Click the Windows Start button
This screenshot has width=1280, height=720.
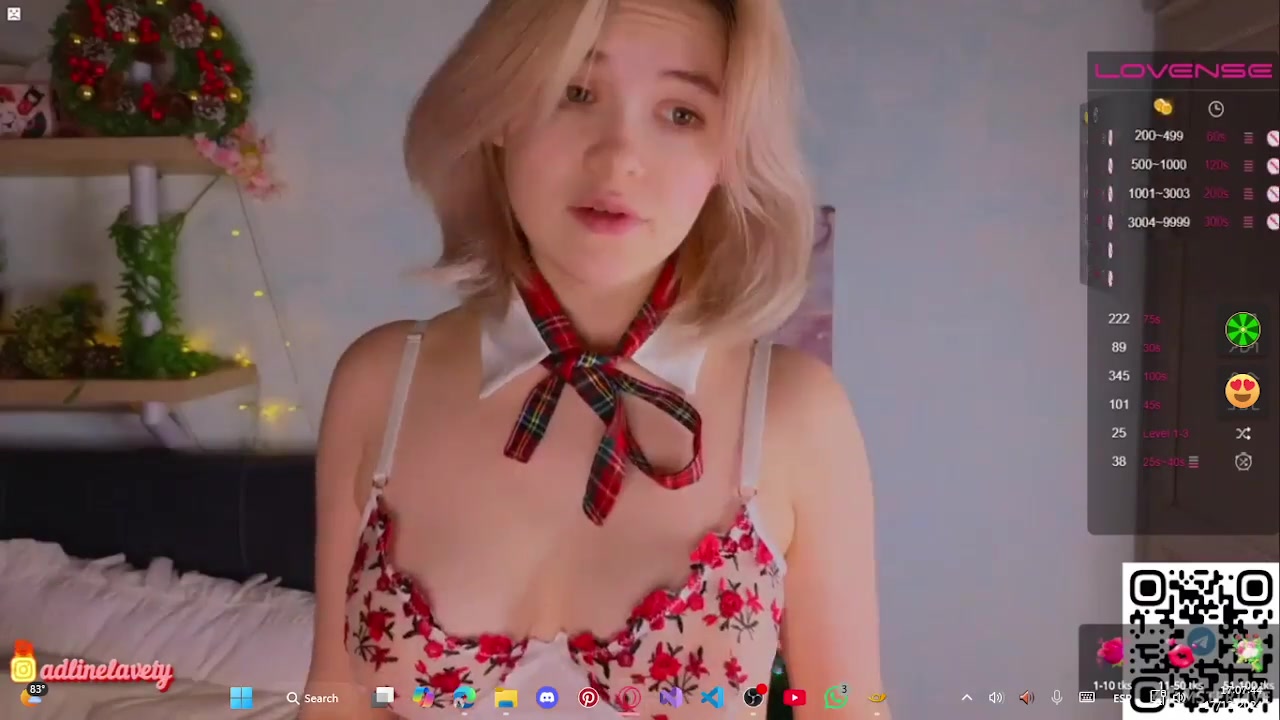tap(241, 698)
